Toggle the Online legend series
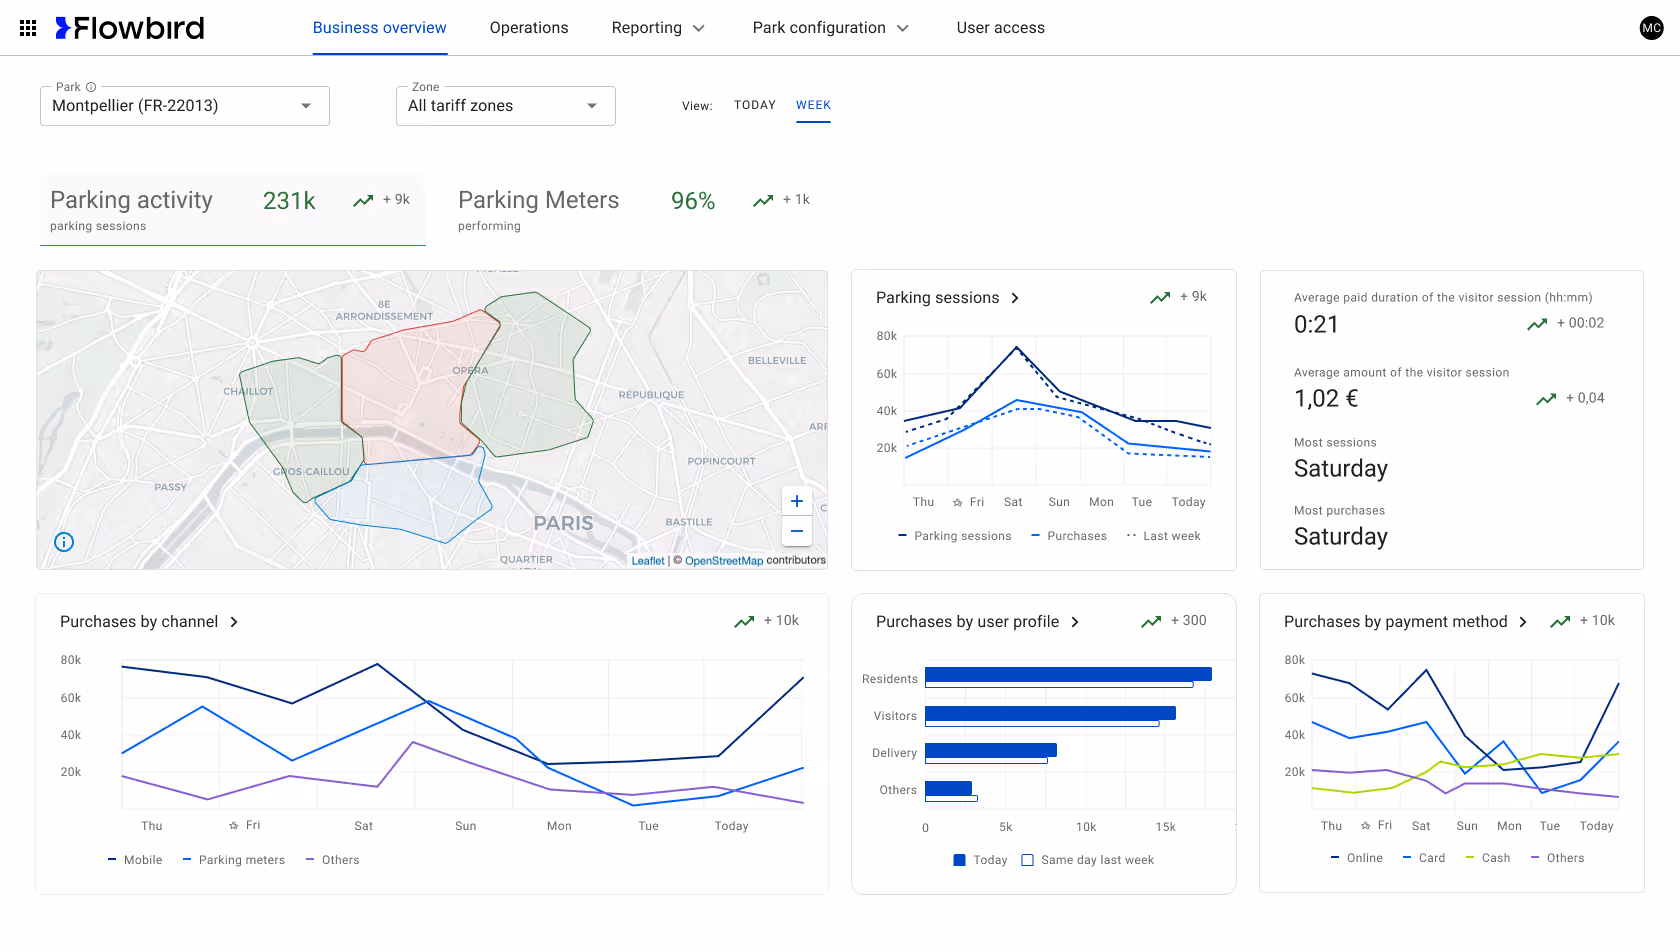 point(1357,858)
